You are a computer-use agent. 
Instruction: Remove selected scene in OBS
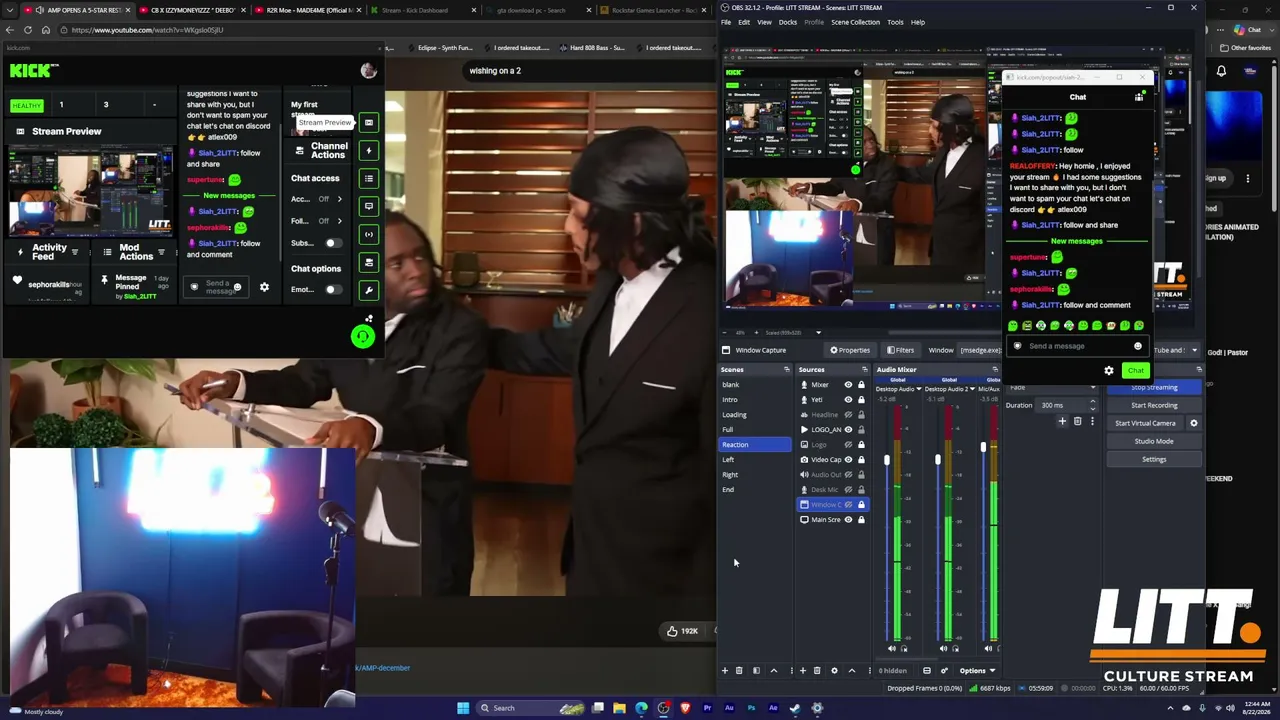tap(739, 671)
